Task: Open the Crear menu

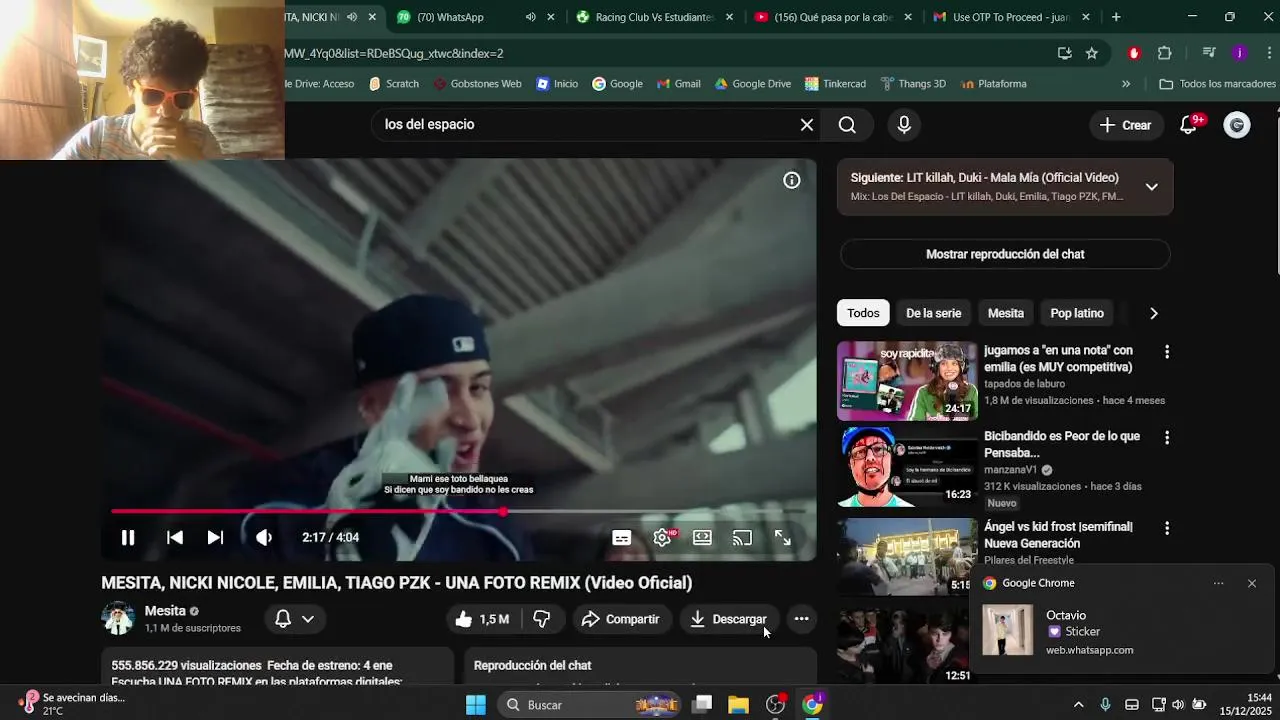Action: [1126, 125]
